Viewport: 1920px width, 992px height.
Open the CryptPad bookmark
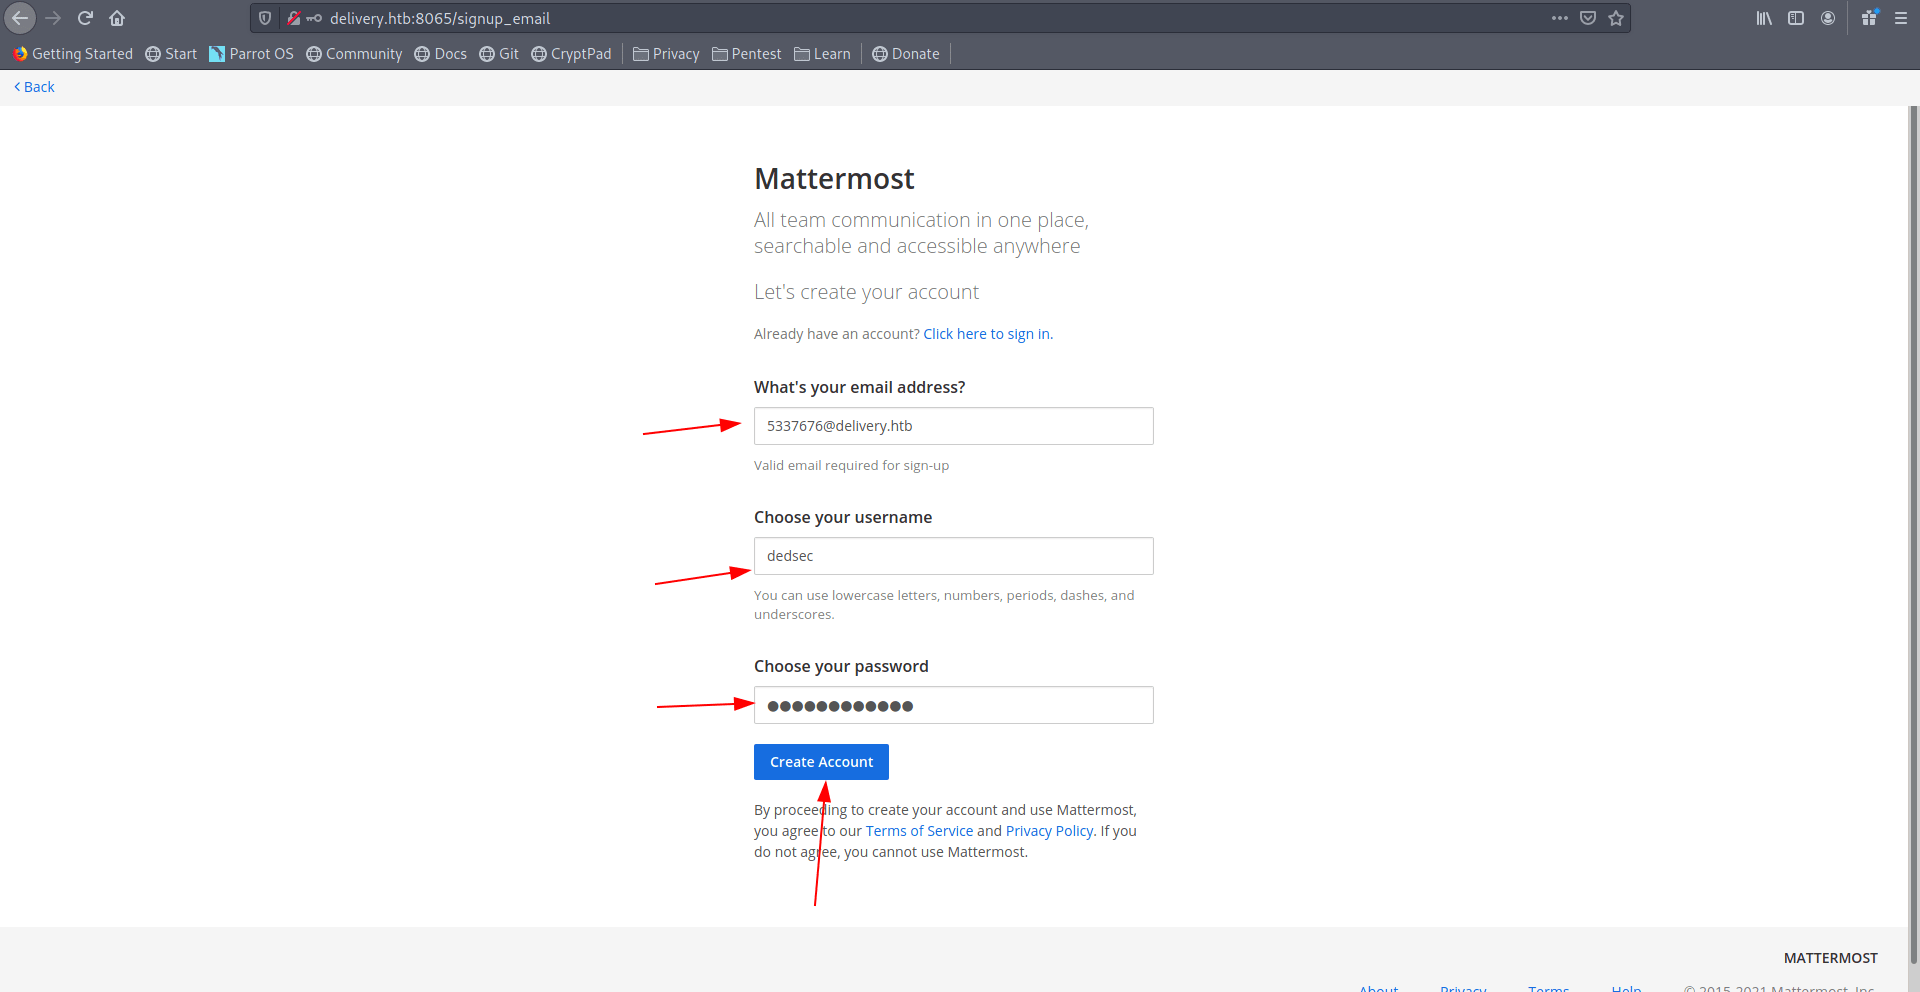(571, 54)
